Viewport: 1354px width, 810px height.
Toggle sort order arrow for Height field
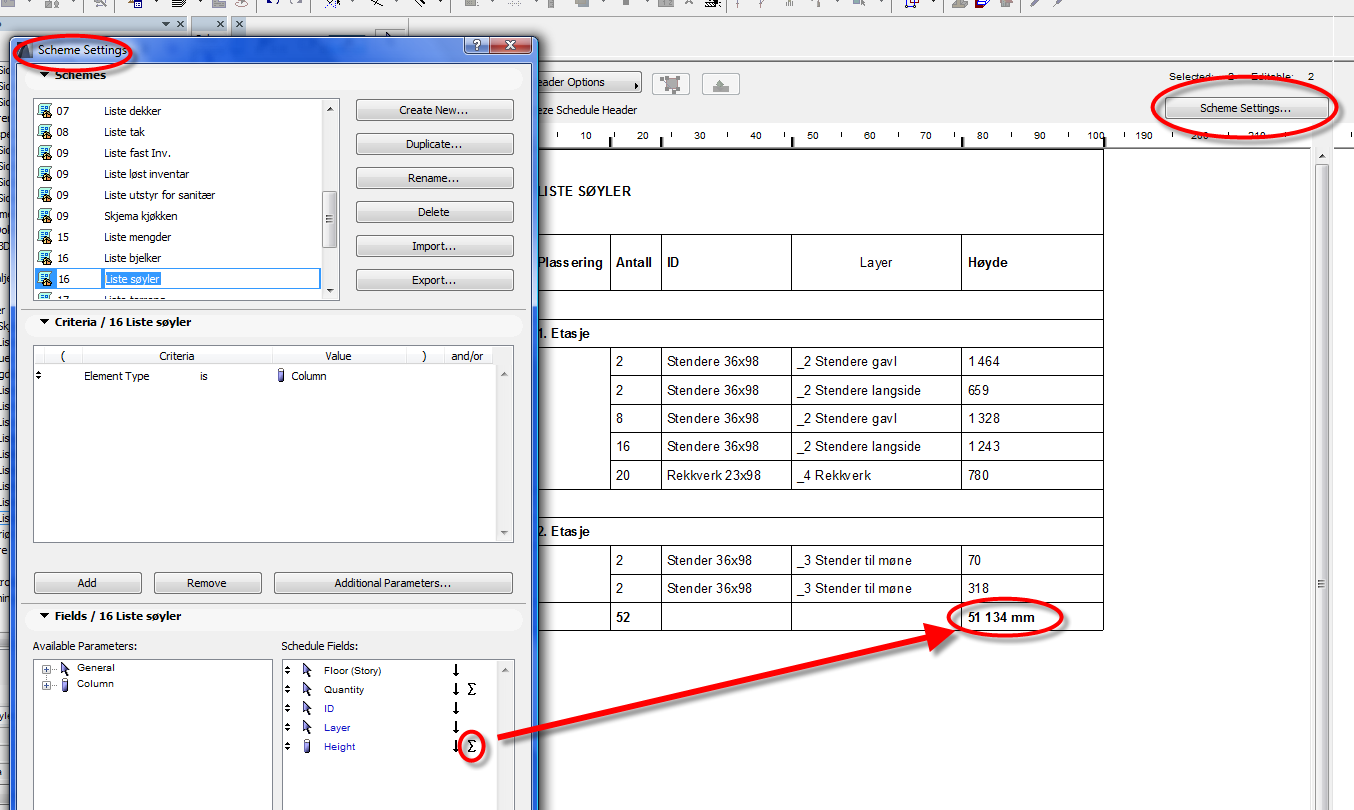point(456,747)
